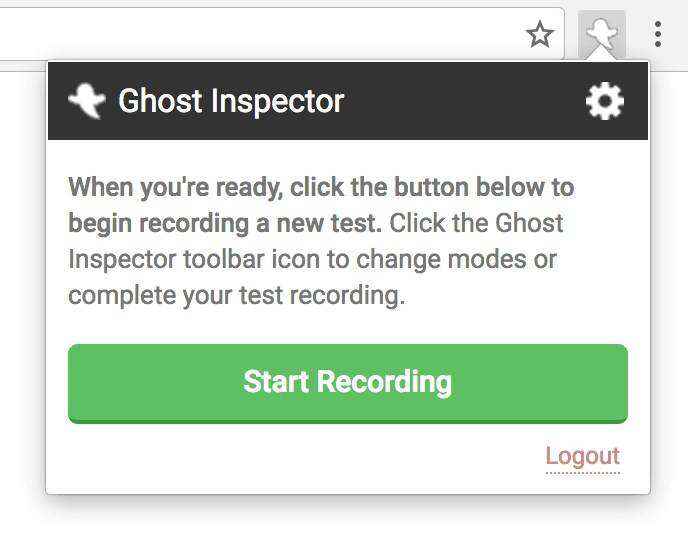Click the blank page area left of popup
688x542 pixels.
[22, 300]
